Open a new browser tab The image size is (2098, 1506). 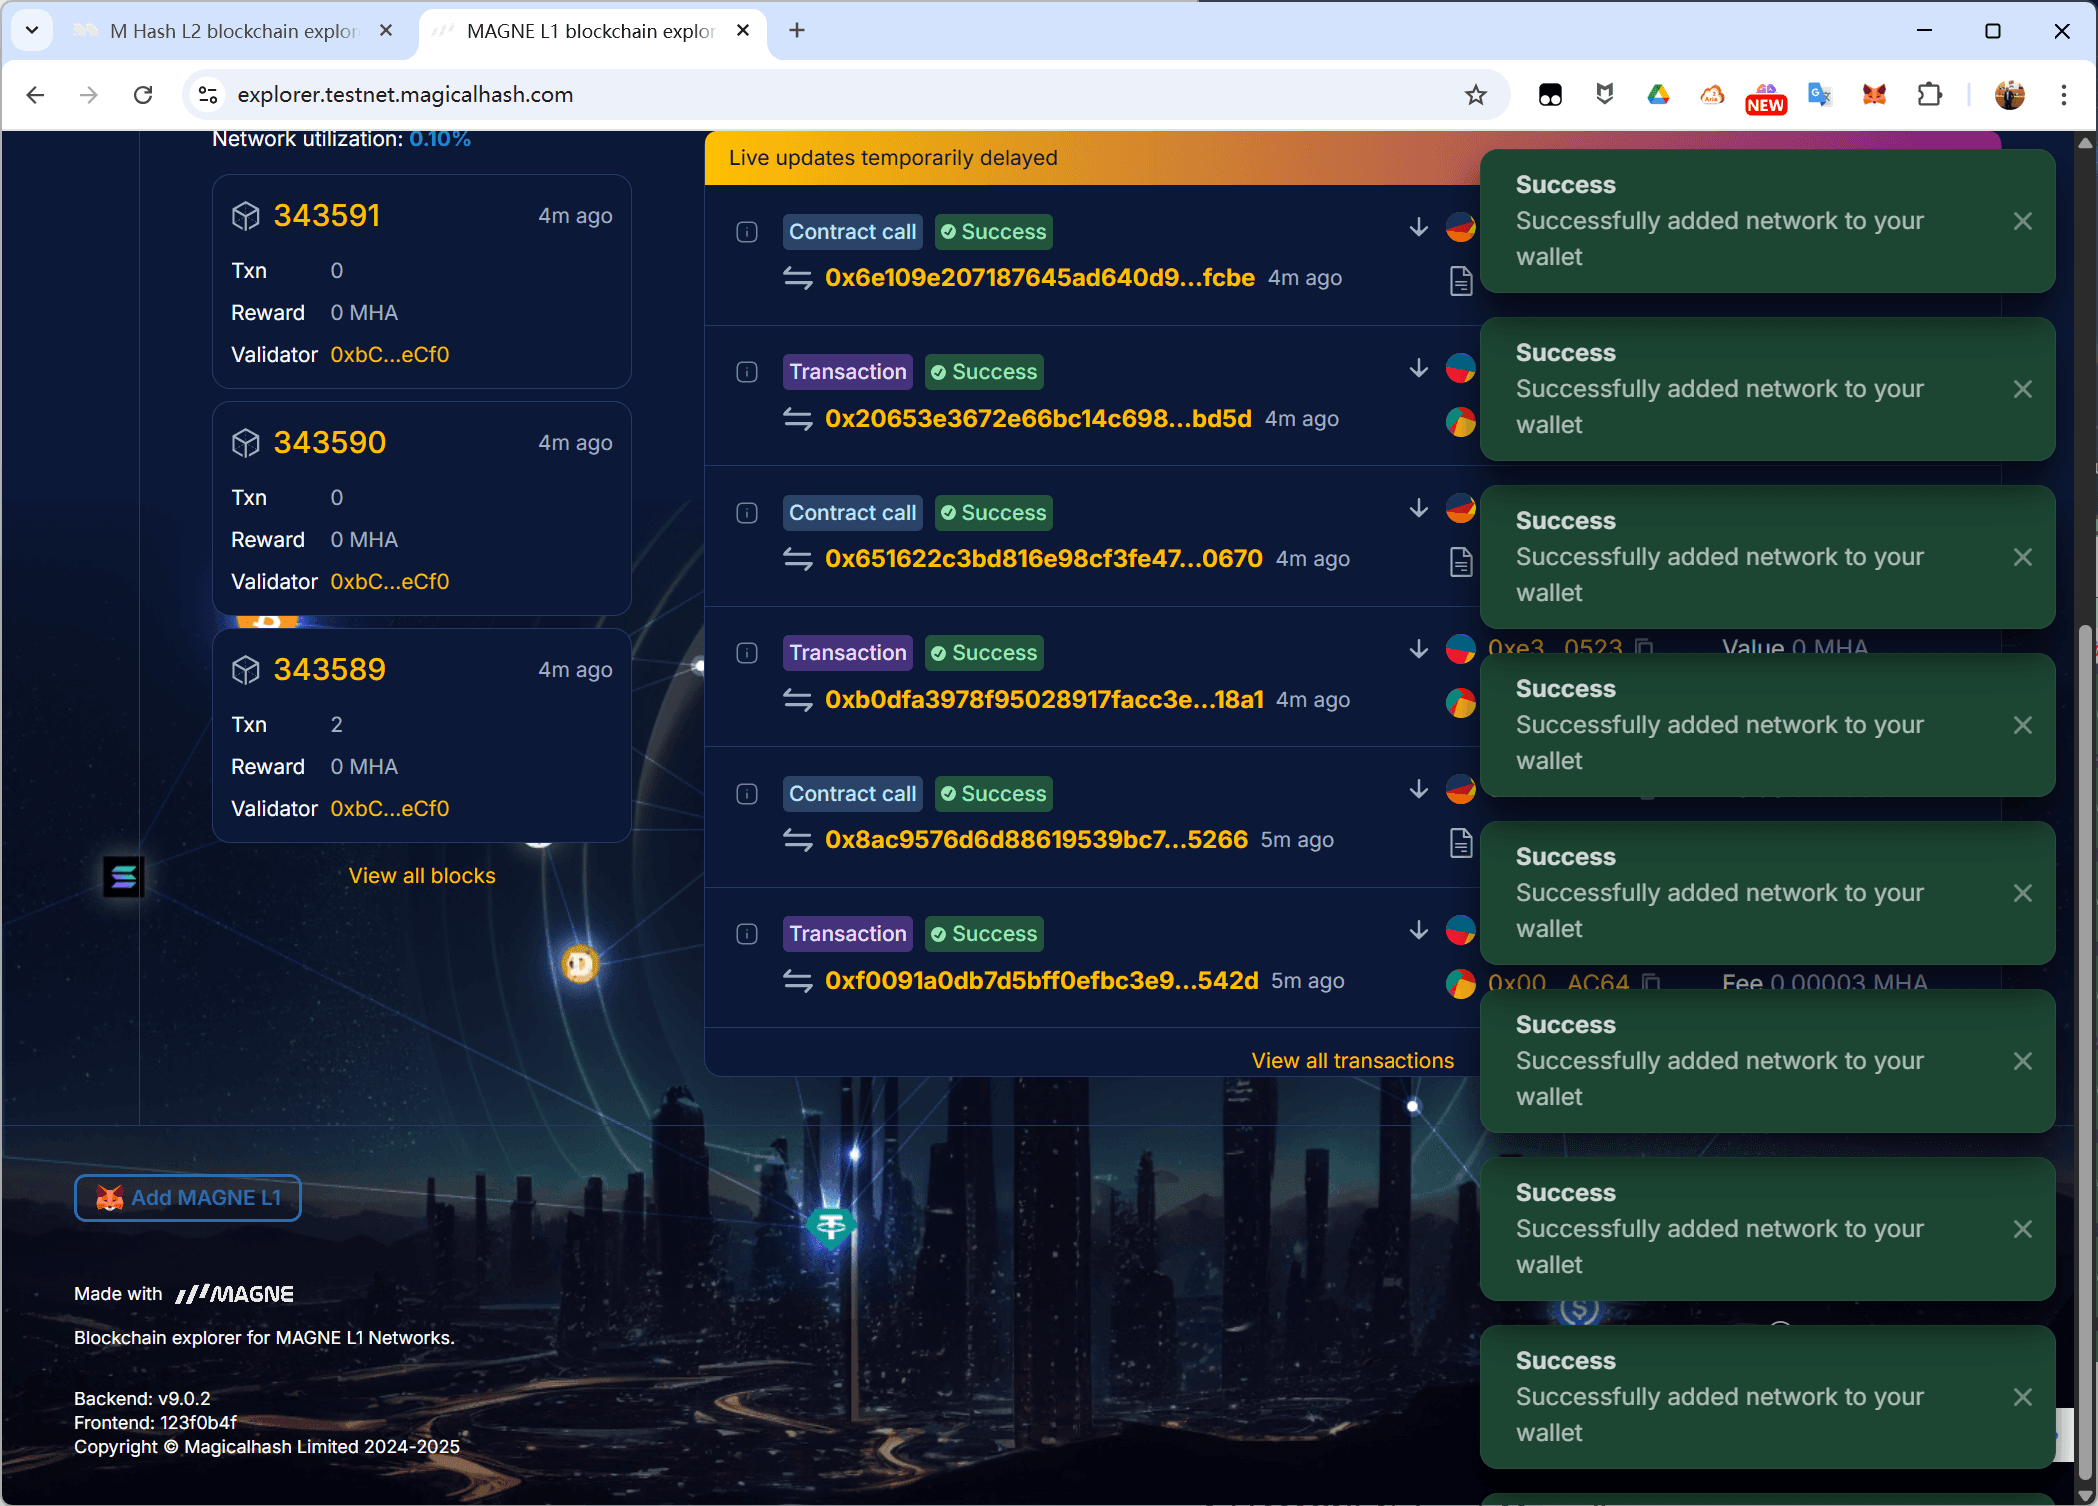796,31
